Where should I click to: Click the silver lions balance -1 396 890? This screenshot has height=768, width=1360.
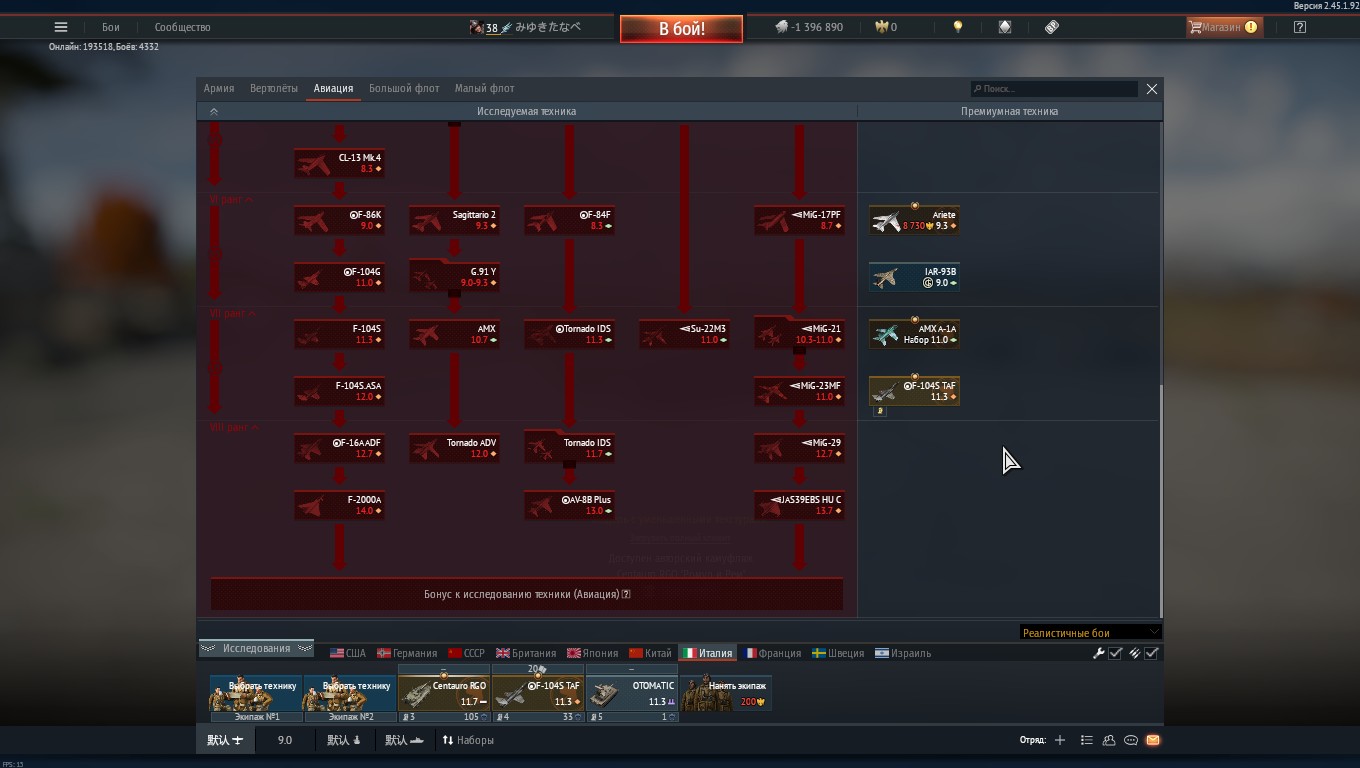pyautogui.click(x=809, y=27)
